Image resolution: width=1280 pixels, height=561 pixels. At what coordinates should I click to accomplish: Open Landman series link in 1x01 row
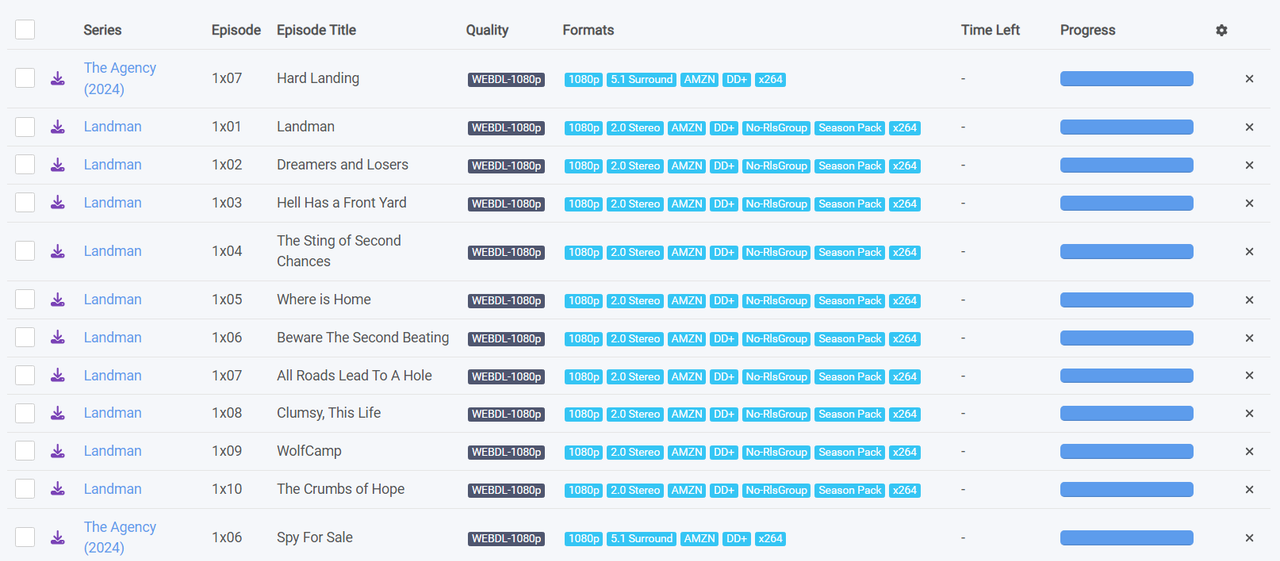[113, 127]
